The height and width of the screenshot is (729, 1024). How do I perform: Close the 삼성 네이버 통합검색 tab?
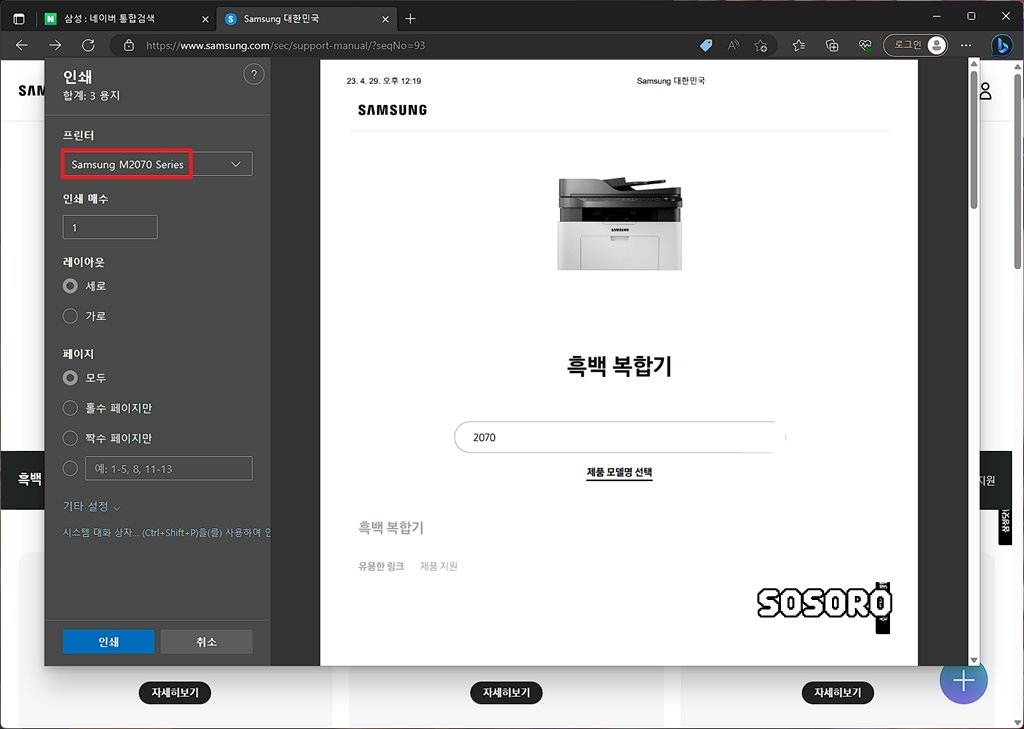pyautogui.click(x=205, y=20)
